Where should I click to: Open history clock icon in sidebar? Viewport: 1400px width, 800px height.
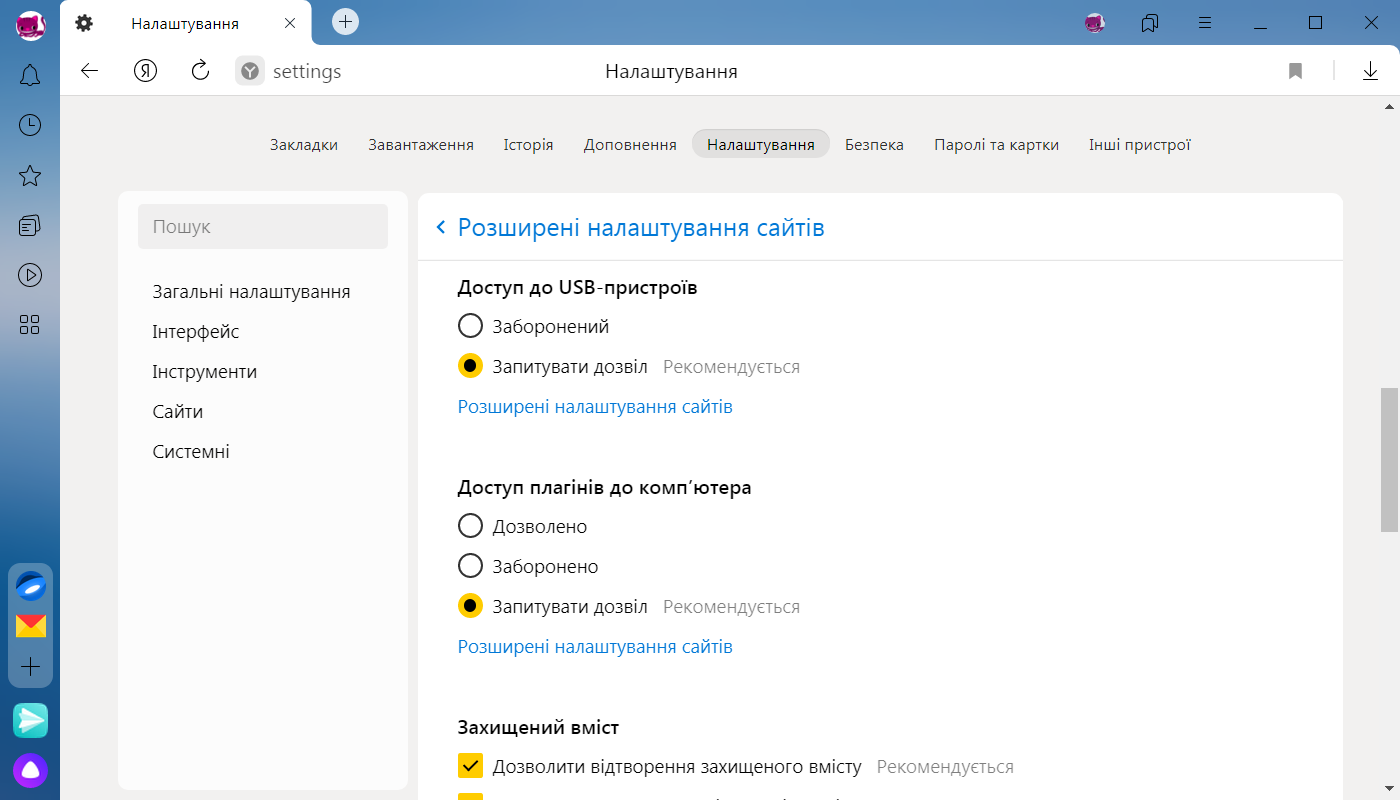[x=30, y=125]
